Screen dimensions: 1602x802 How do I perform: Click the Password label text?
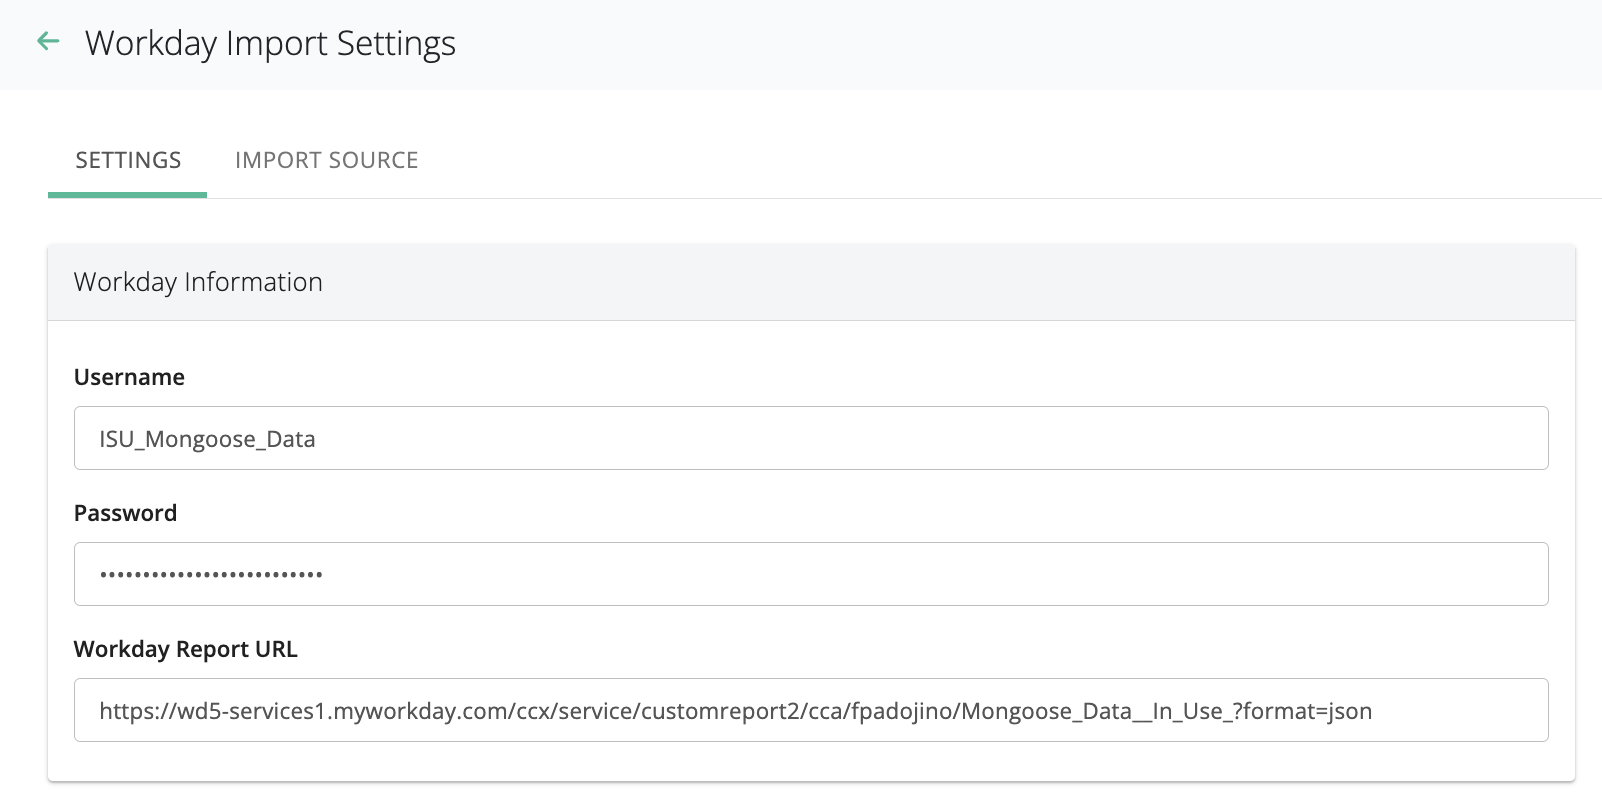point(125,513)
